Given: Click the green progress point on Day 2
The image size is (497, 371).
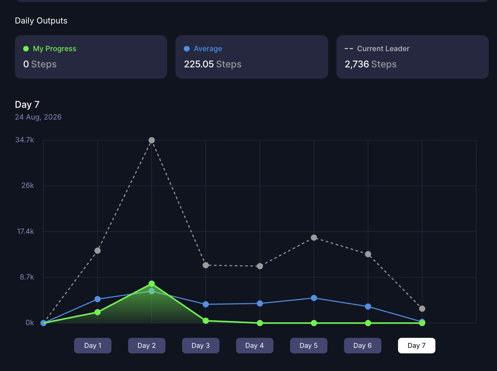Looking at the screenshot, I should pos(152,284).
